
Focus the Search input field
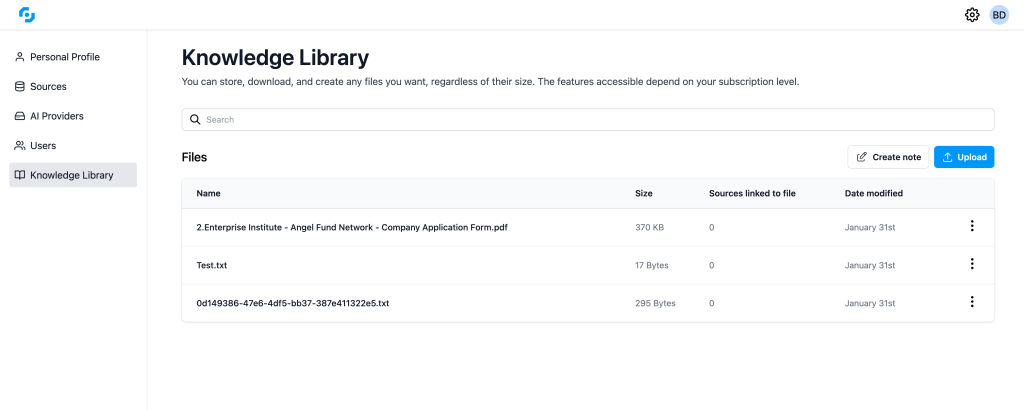coord(588,119)
